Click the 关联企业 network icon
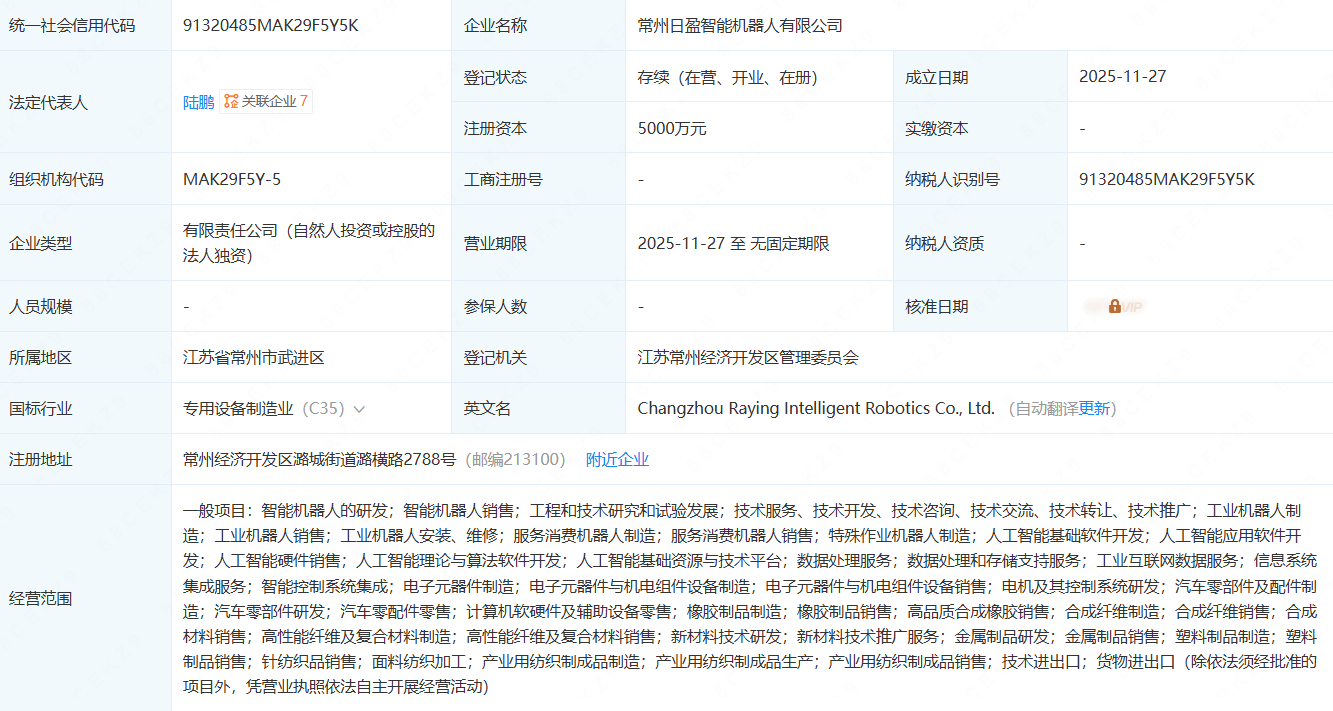 click(231, 101)
